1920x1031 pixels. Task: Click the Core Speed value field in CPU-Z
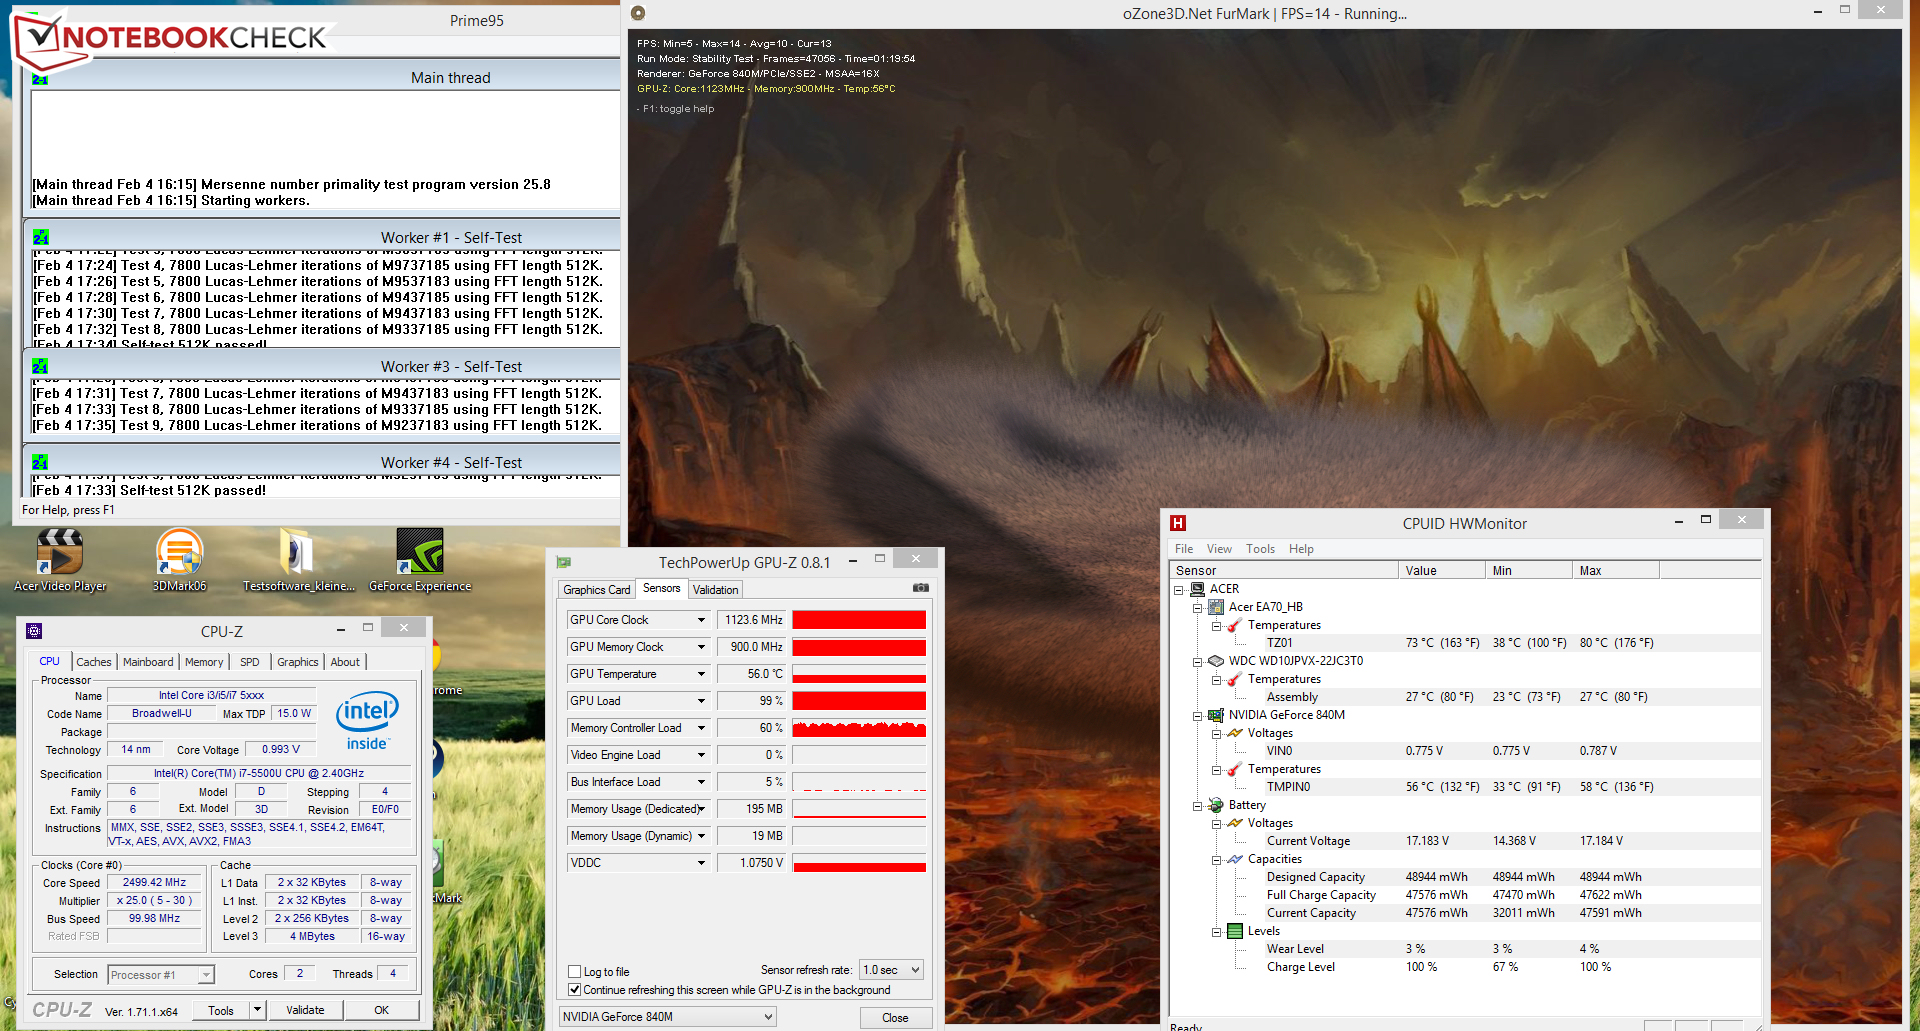tap(154, 883)
